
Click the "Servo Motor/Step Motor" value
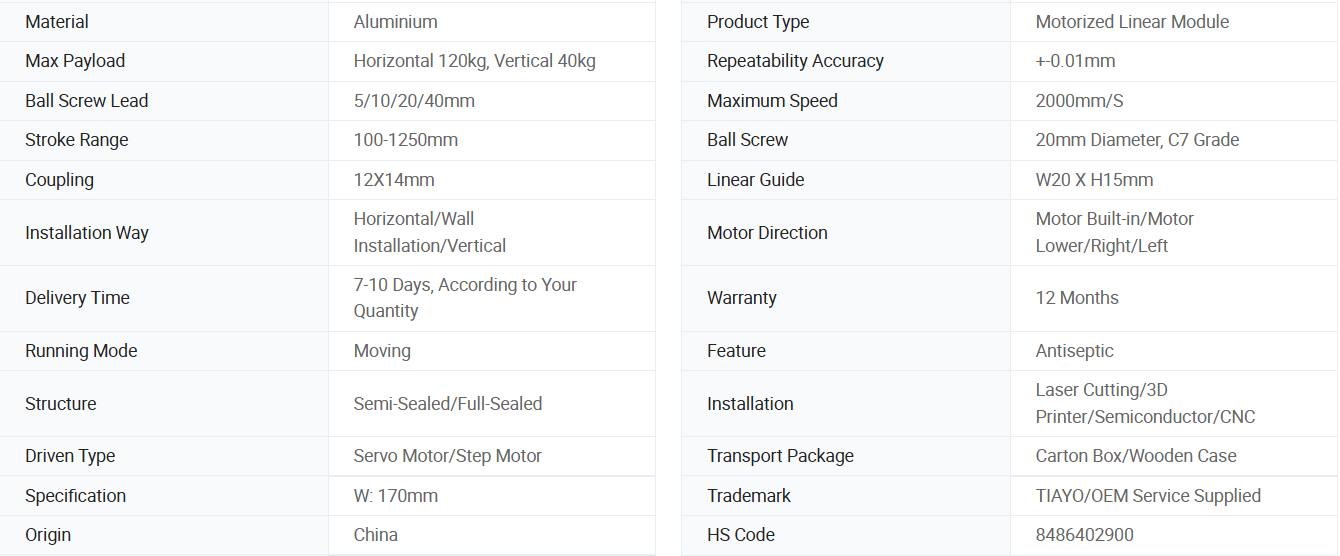[x=447, y=456]
